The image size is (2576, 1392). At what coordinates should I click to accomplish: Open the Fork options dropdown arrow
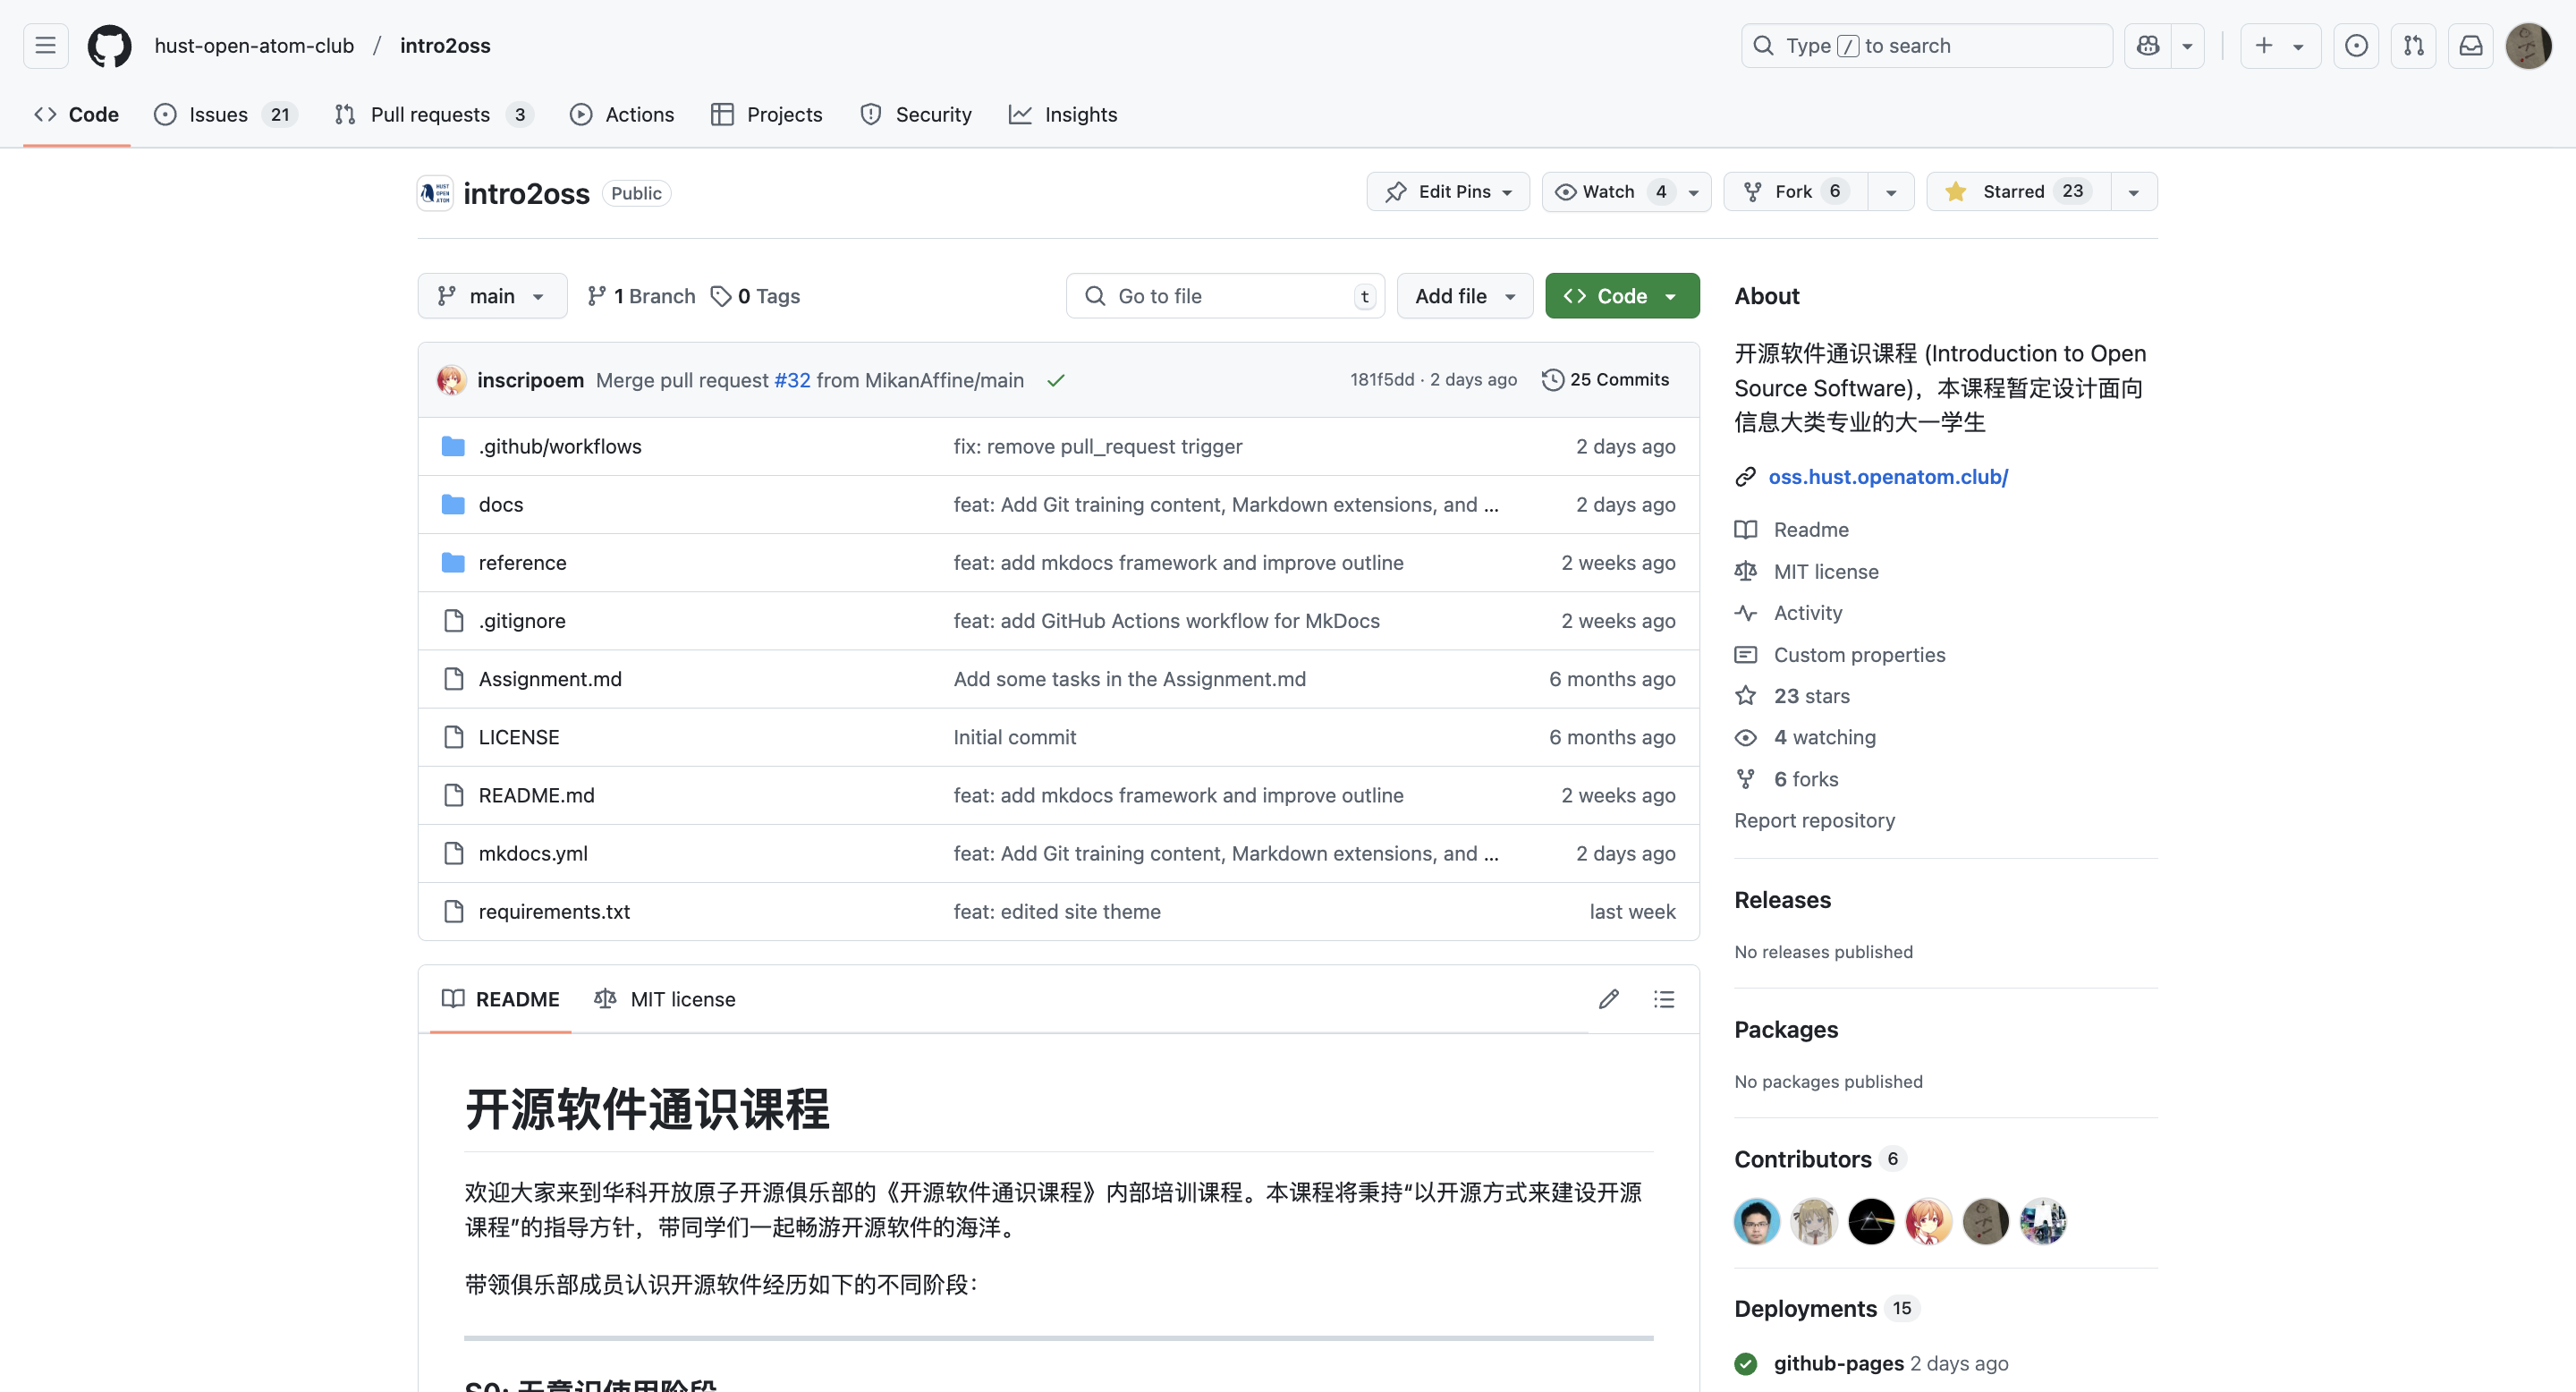click(1891, 192)
